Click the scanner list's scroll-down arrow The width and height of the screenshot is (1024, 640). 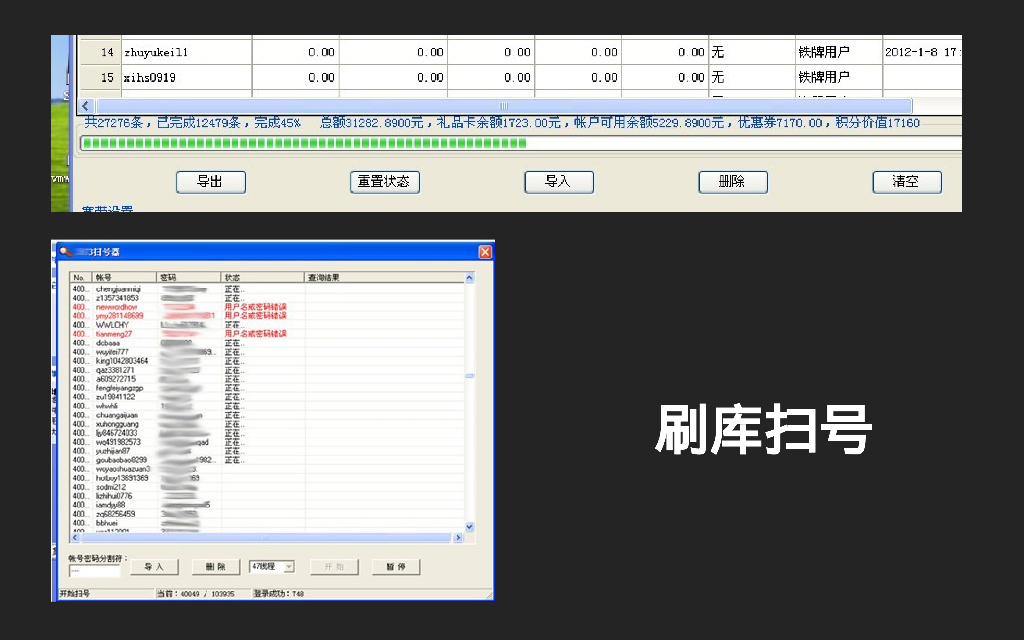coord(469,526)
